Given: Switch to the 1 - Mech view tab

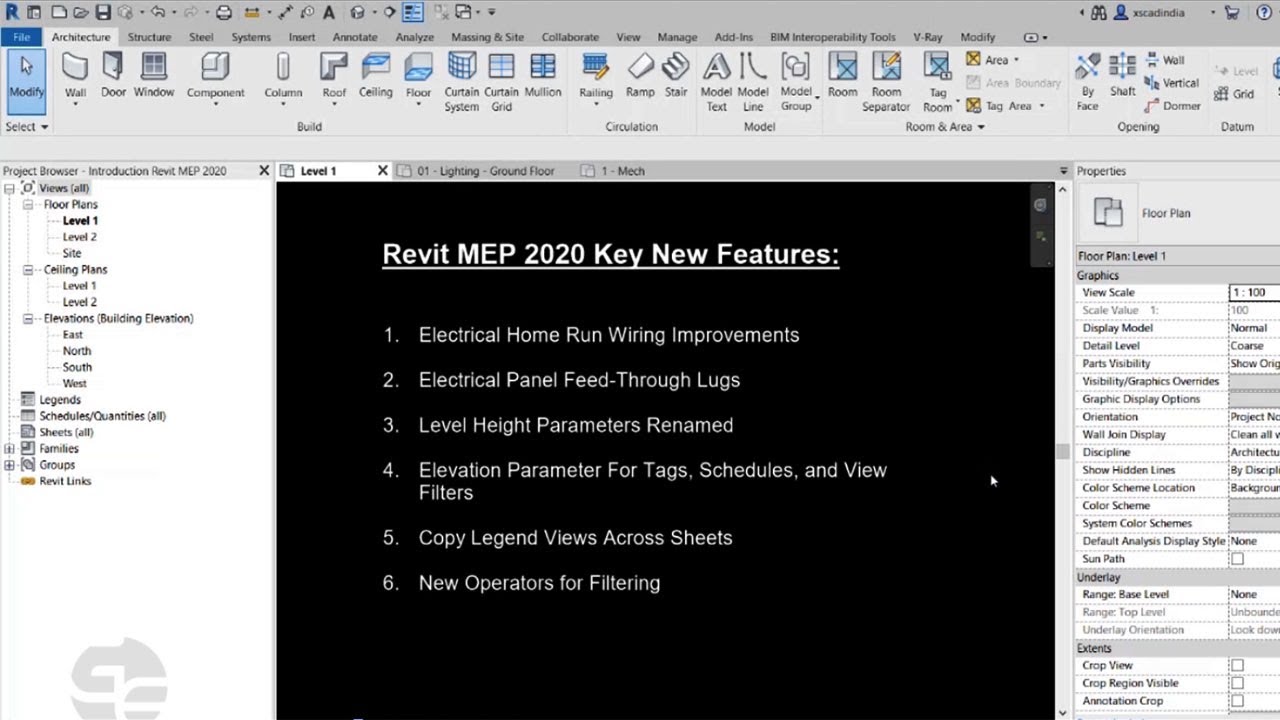Looking at the screenshot, I should click(x=622, y=171).
